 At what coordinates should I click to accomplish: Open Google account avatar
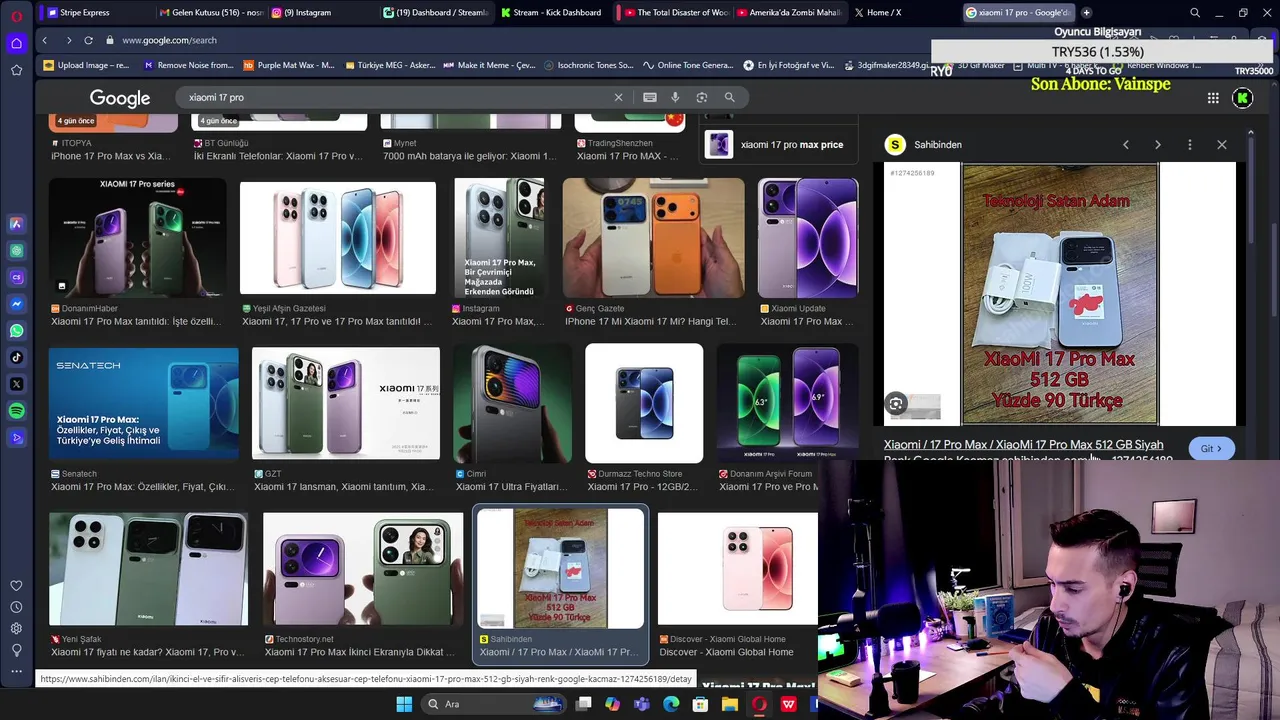(1243, 98)
